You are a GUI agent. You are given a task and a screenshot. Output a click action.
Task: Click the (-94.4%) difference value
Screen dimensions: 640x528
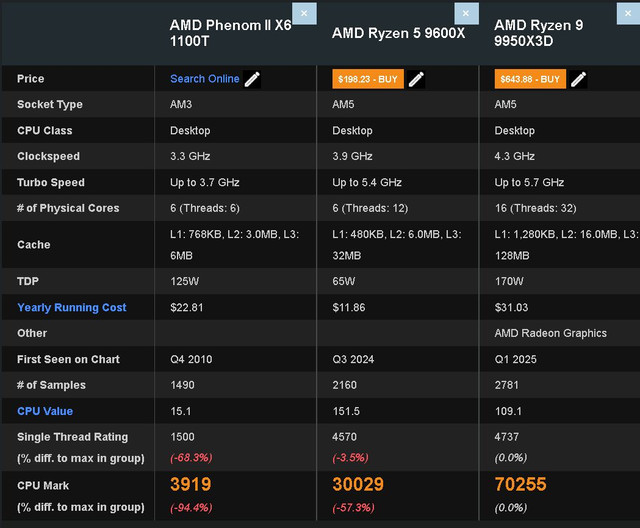click(191, 508)
